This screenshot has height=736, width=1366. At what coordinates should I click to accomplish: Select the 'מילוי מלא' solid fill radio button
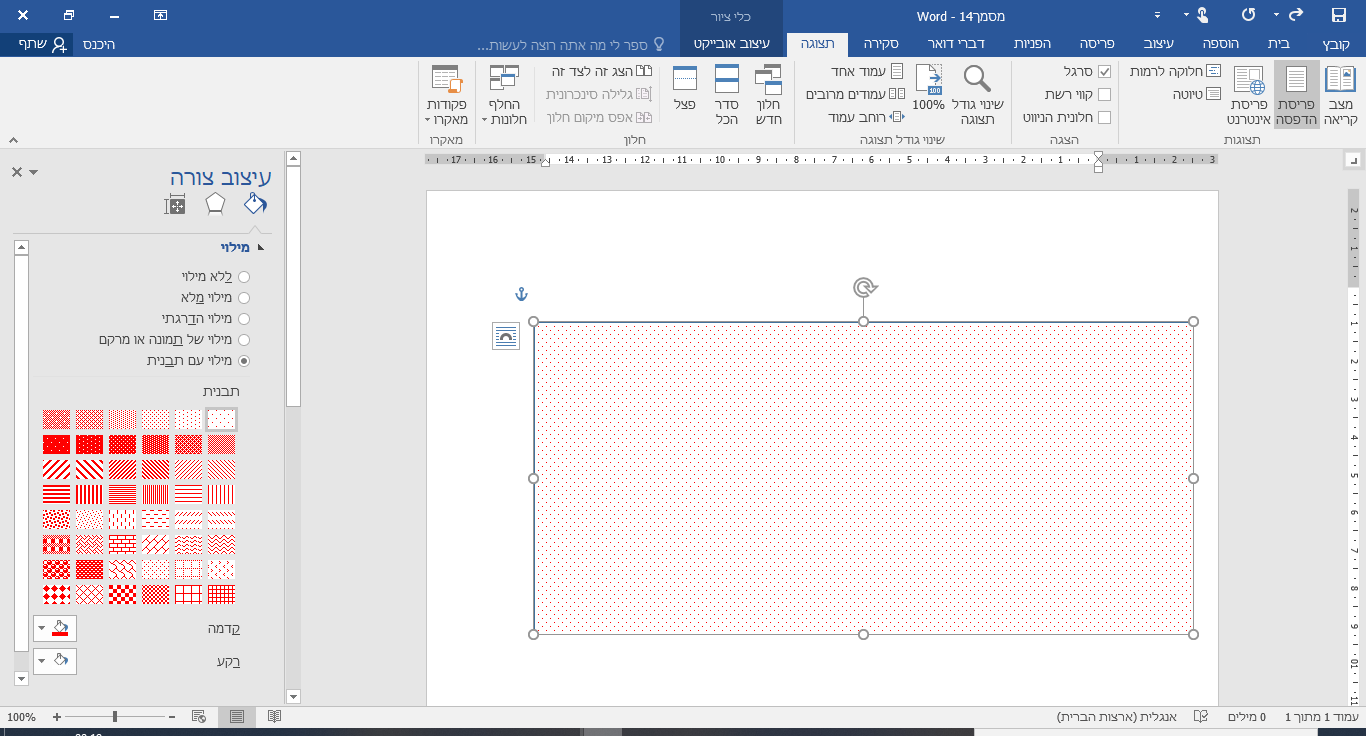244,298
